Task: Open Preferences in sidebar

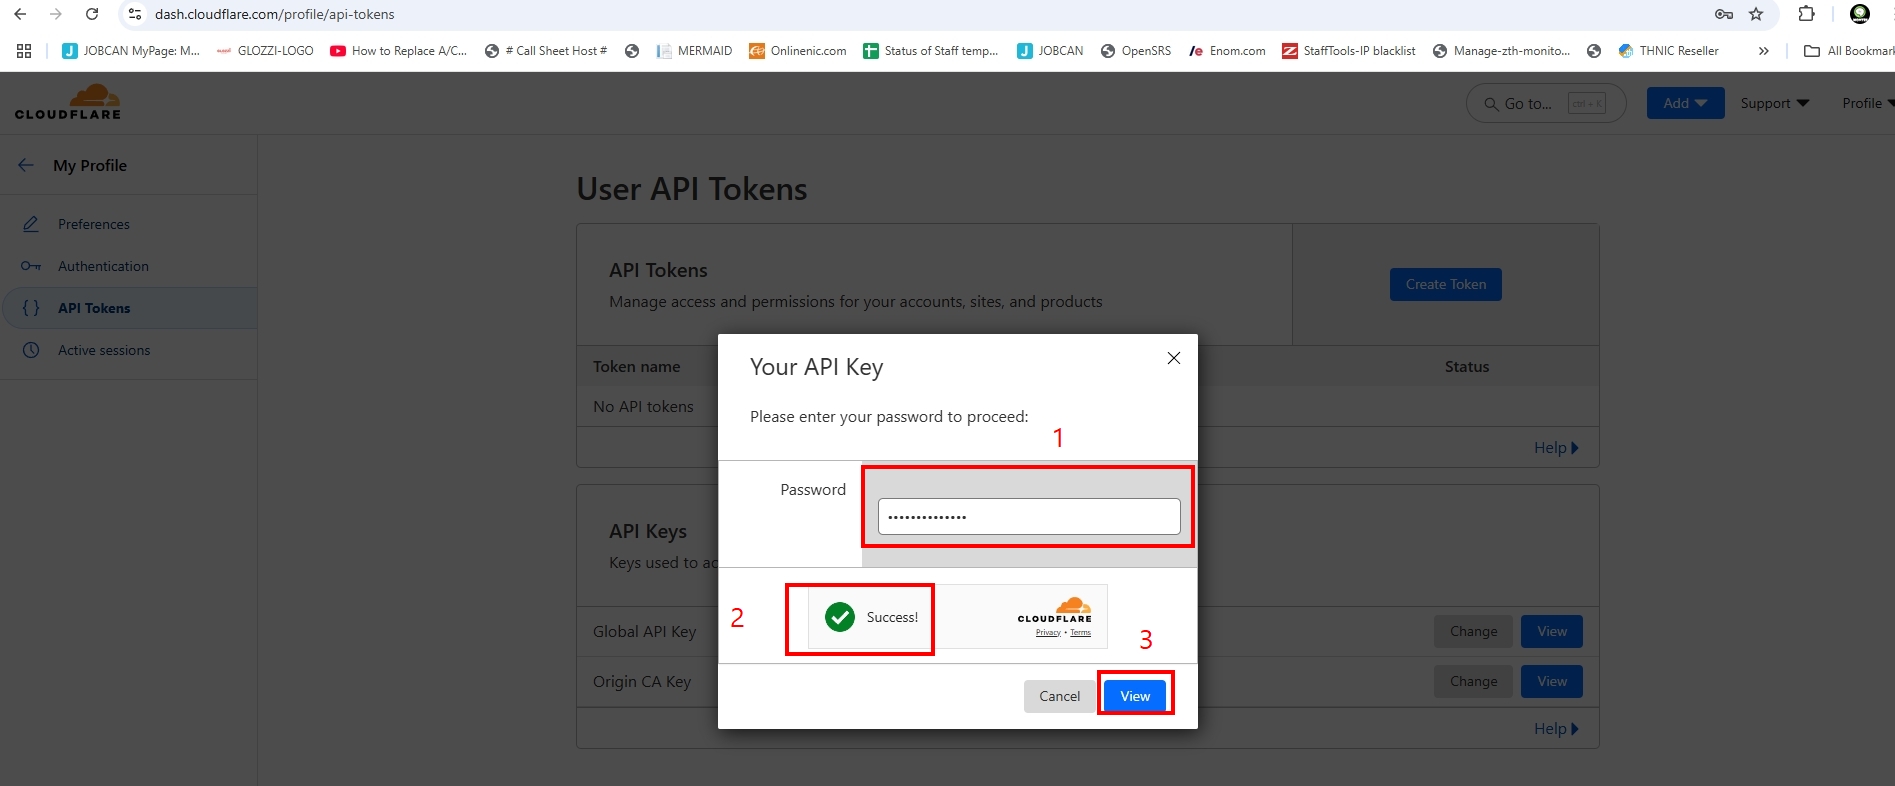Action: [x=94, y=224]
